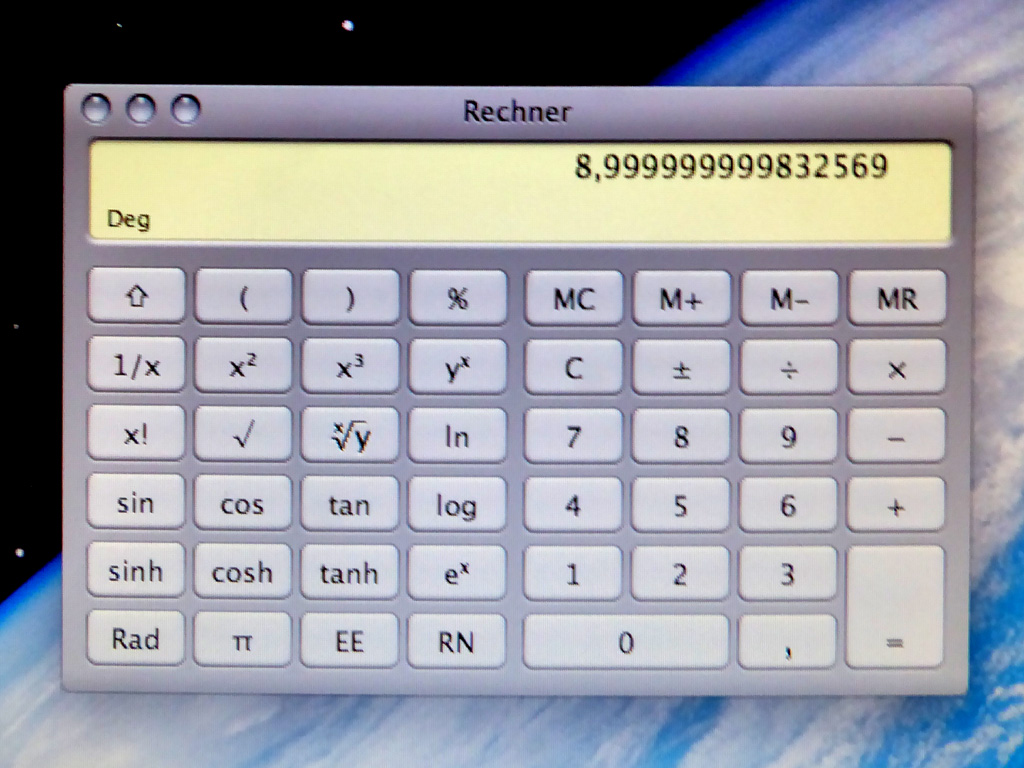This screenshot has width=1024, height=768.
Task: Click digit 8
Action: pyautogui.click(x=680, y=436)
